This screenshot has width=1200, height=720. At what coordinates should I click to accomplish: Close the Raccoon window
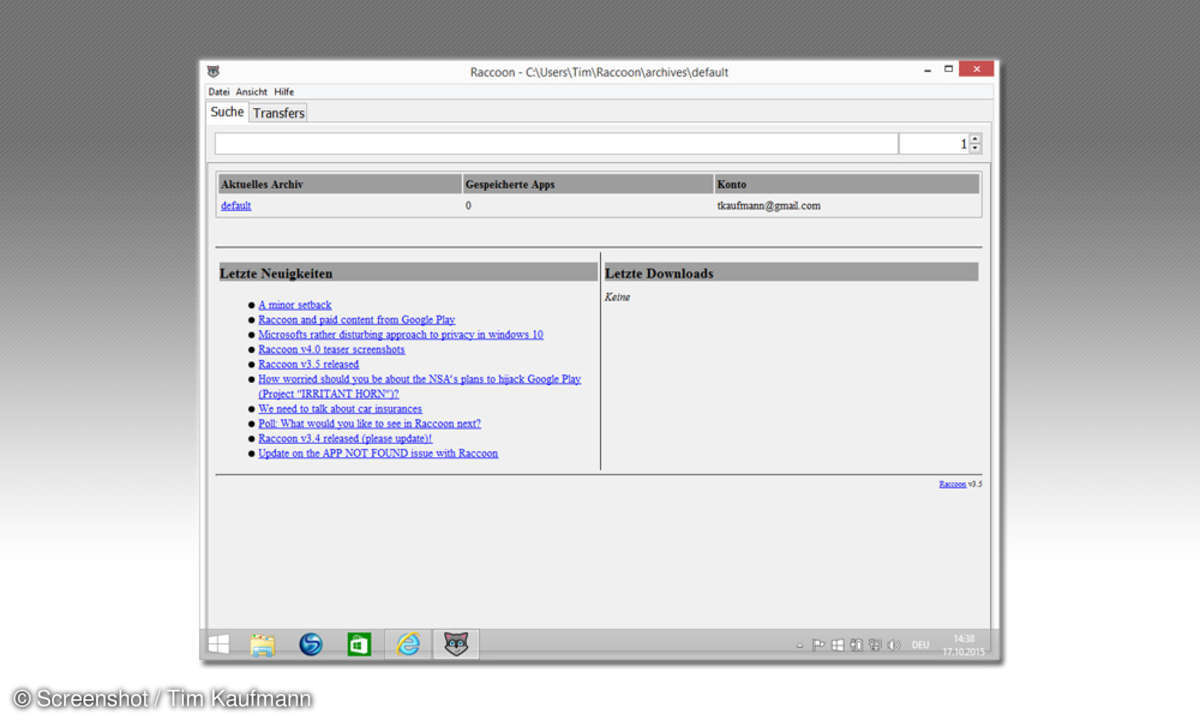click(x=976, y=69)
